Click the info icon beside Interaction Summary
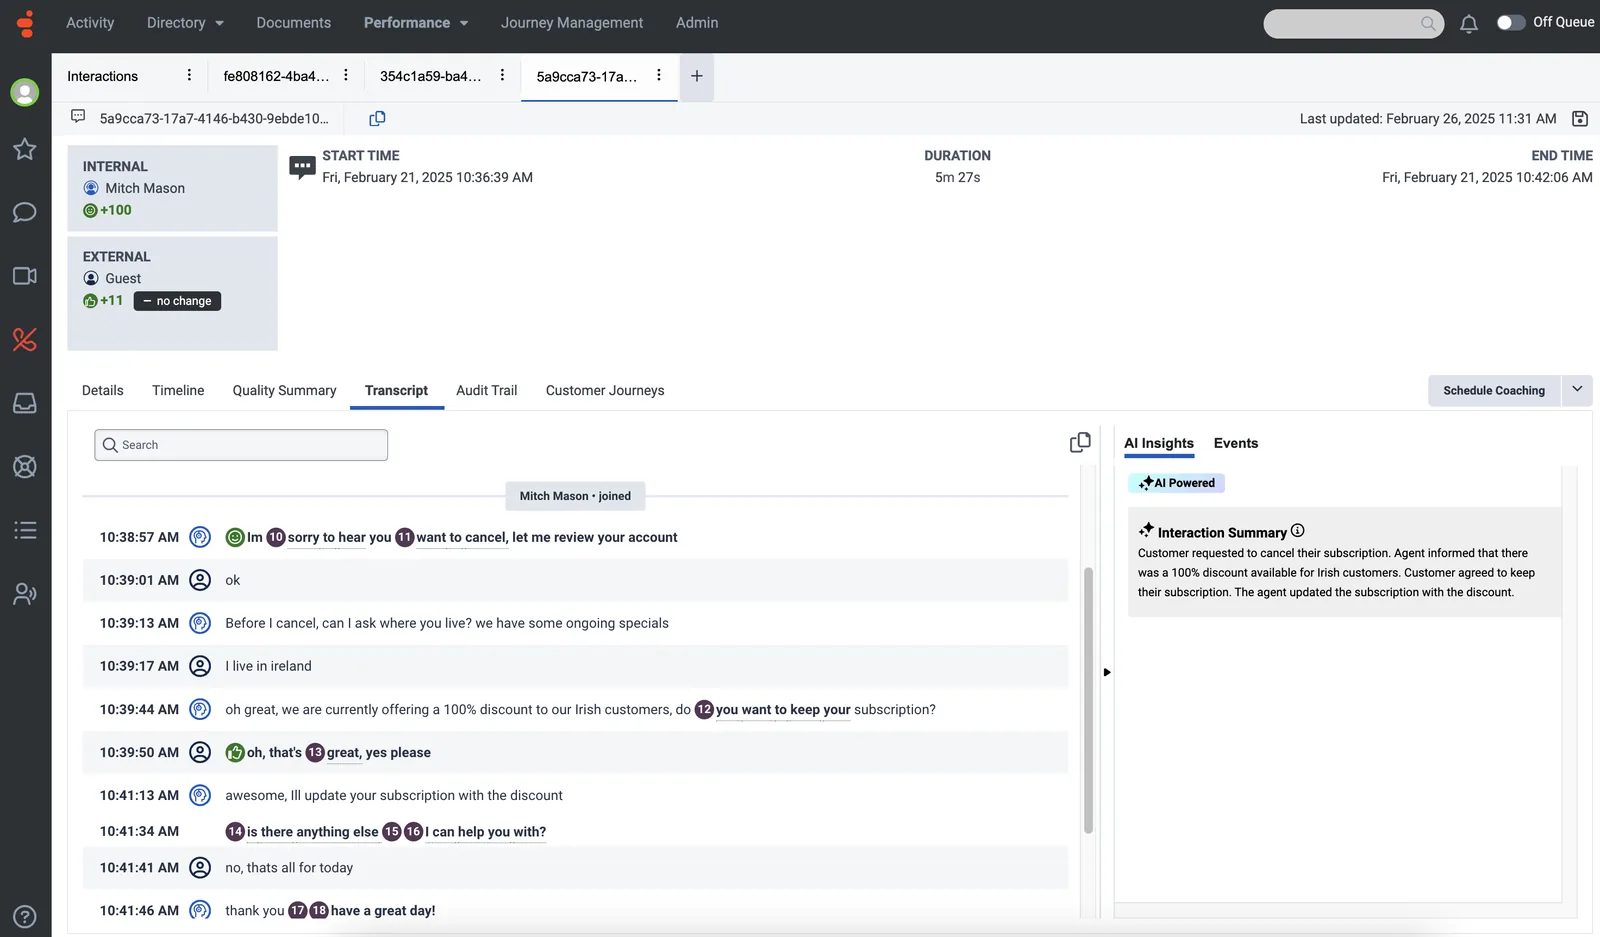The height and width of the screenshot is (937, 1600). pyautogui.click(x=1298, y=531)
